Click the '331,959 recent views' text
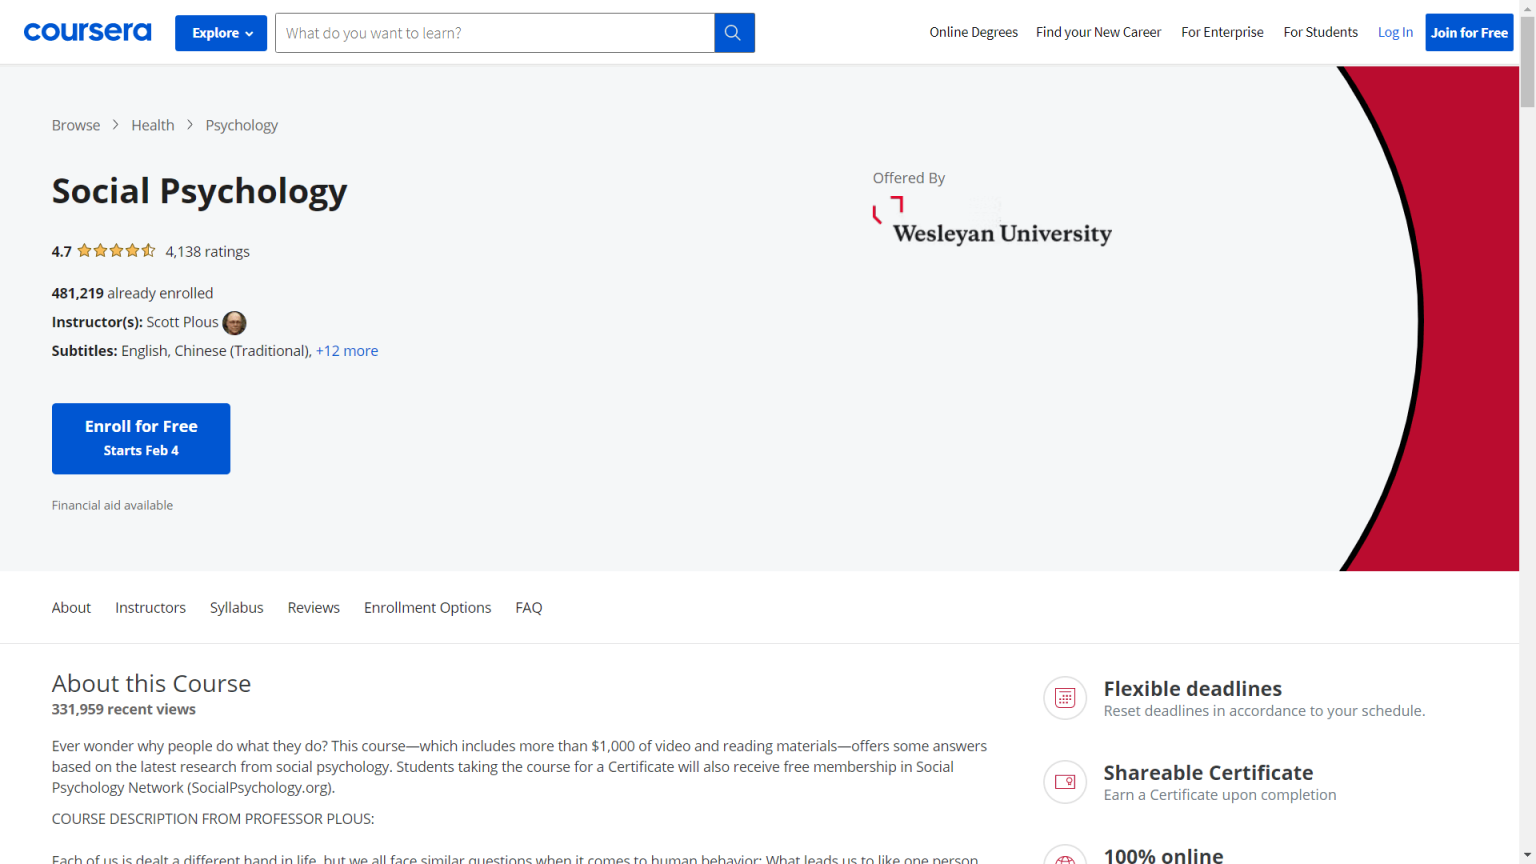Image resolution: width=1536 pixels, height=864 pixels. click(124, 709)
